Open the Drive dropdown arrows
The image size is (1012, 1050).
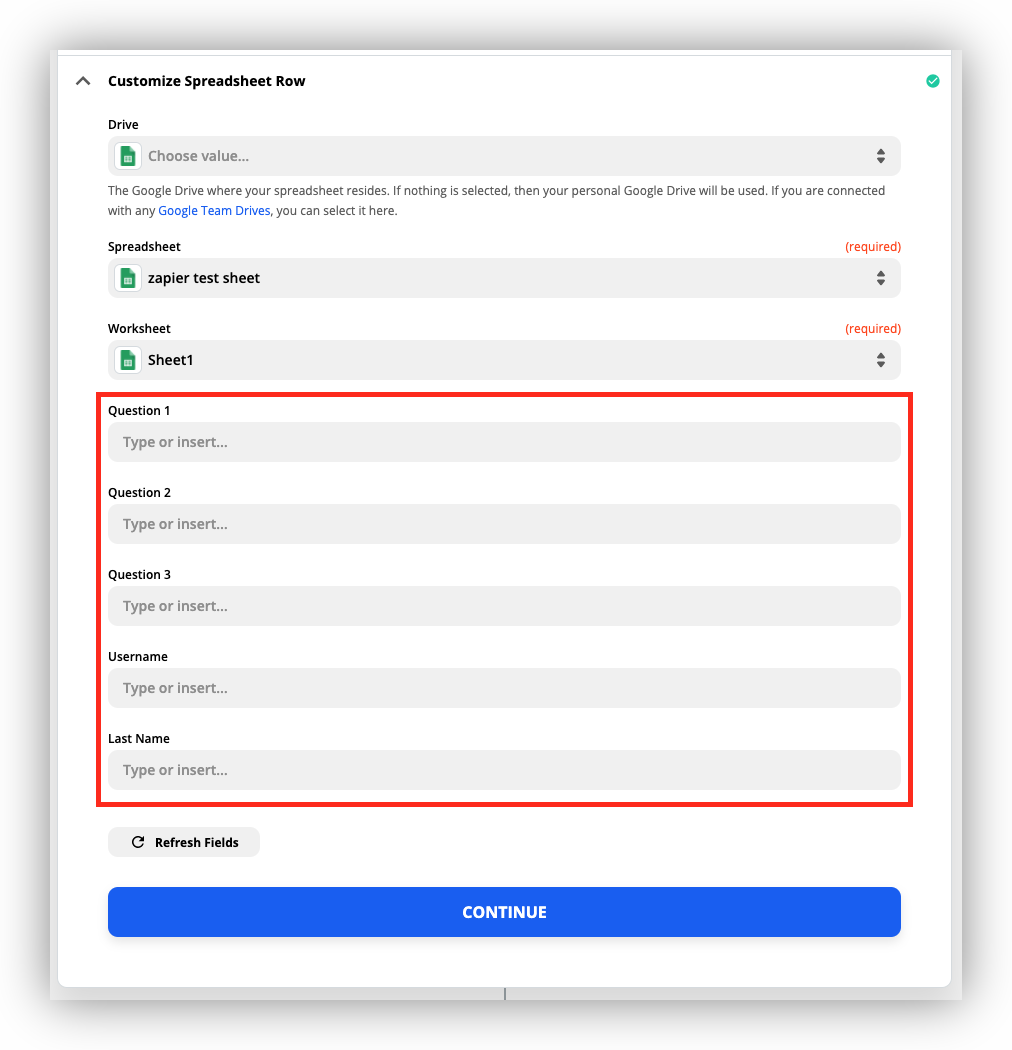point(881,156)
